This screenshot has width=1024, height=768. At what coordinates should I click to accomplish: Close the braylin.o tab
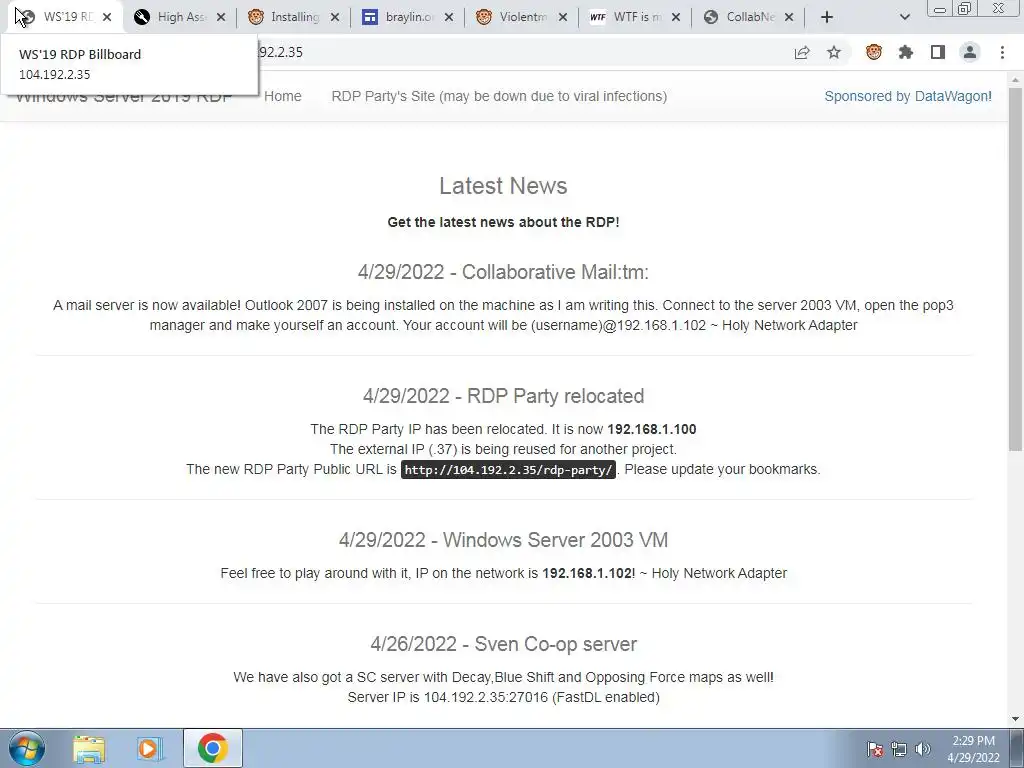pyautogui.click(x=449, y=17)
